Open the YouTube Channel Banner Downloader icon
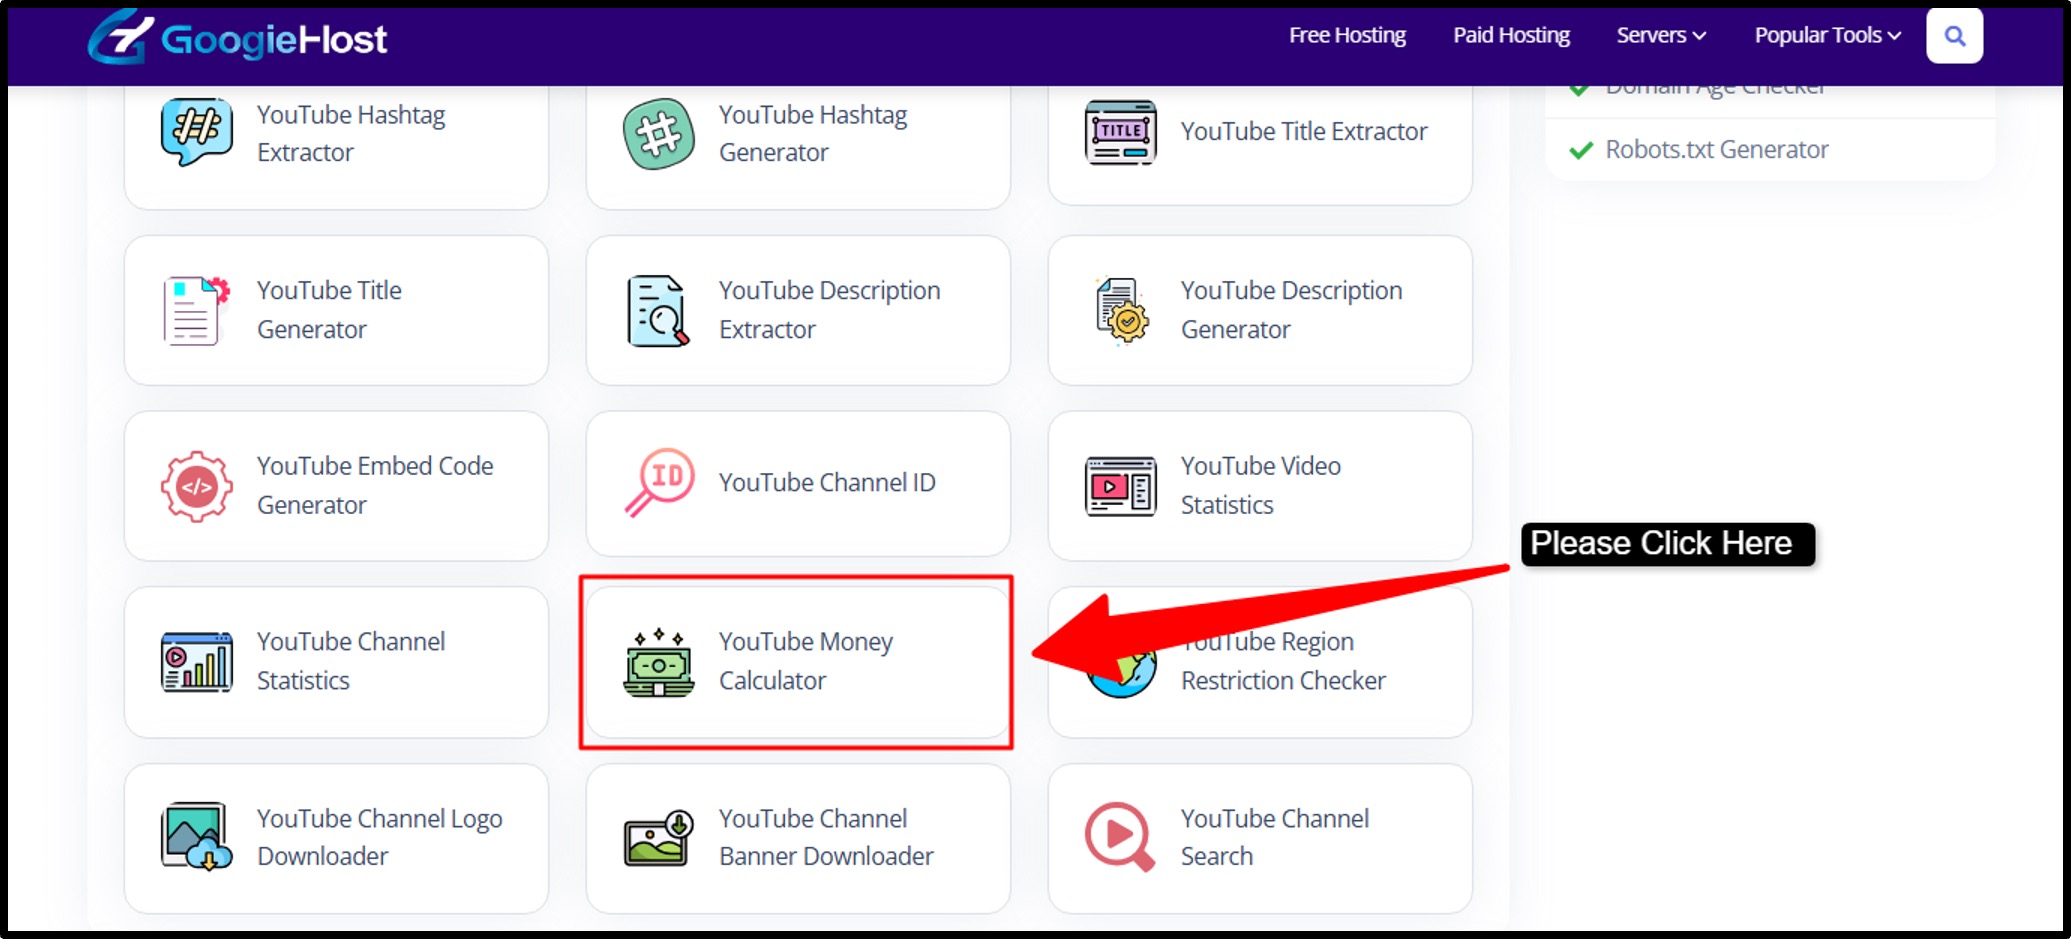Screen dimensions: 2072x940 point(658,838)
